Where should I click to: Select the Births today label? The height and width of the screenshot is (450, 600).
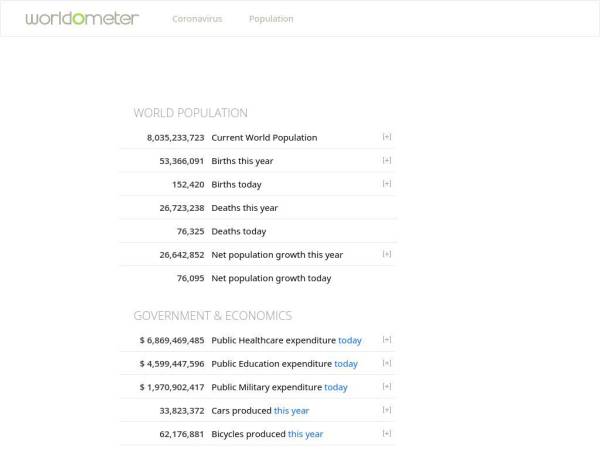pyautogui.click(x=236, y=184)
